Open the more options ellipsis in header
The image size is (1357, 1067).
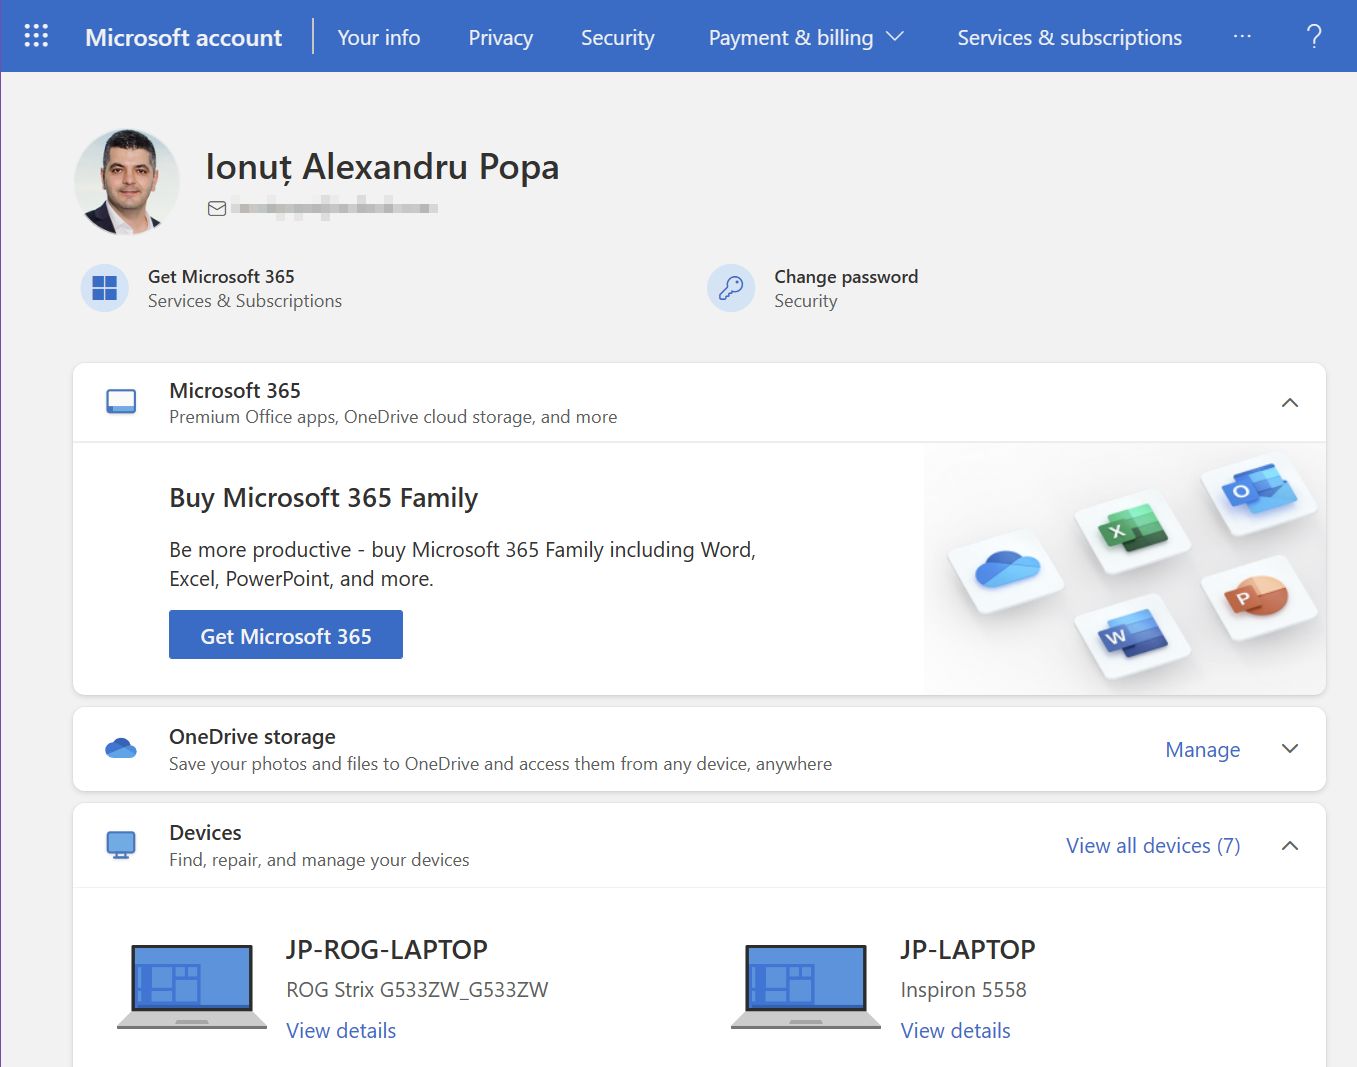(x=1242, y=36)
